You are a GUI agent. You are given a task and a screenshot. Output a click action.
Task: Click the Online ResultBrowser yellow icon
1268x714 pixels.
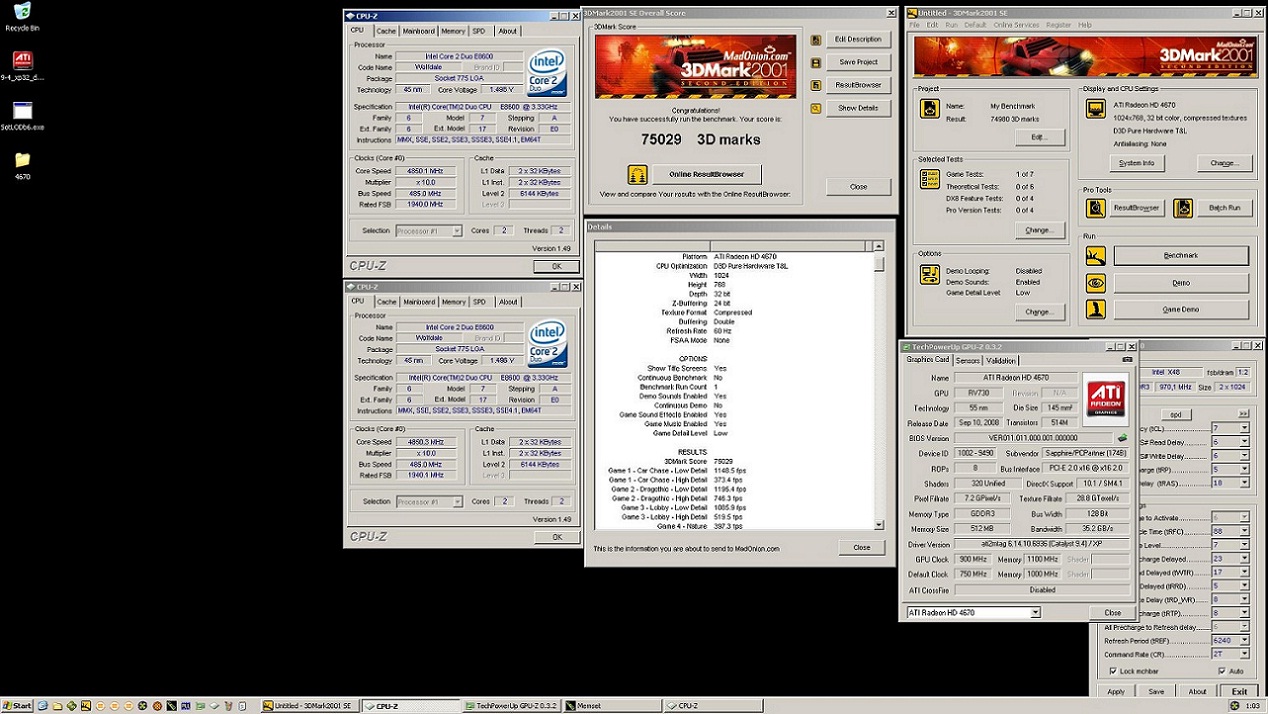[x=638, y=174]
